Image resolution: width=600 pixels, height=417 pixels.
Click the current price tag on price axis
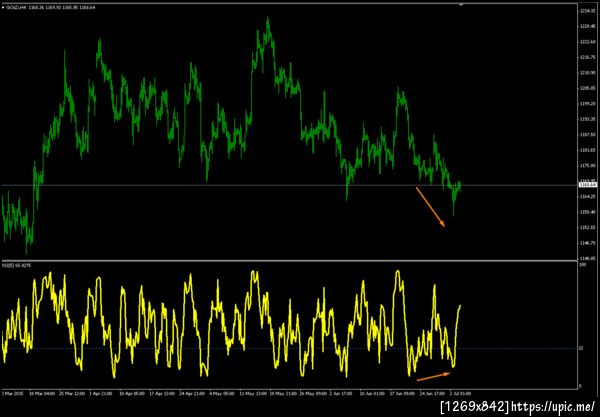[x=588, y=185]
